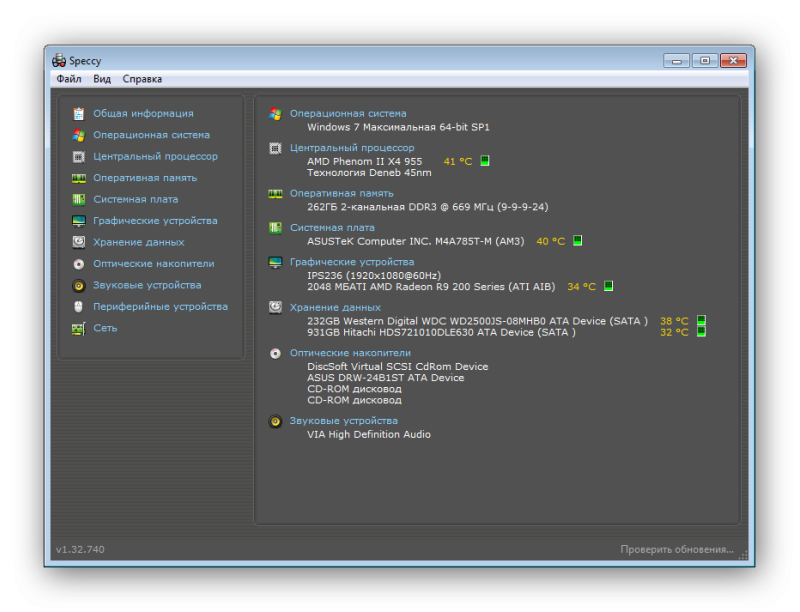Click the motherboard icon in summary panel
The image size is (800, 612).
pos(276,228)
